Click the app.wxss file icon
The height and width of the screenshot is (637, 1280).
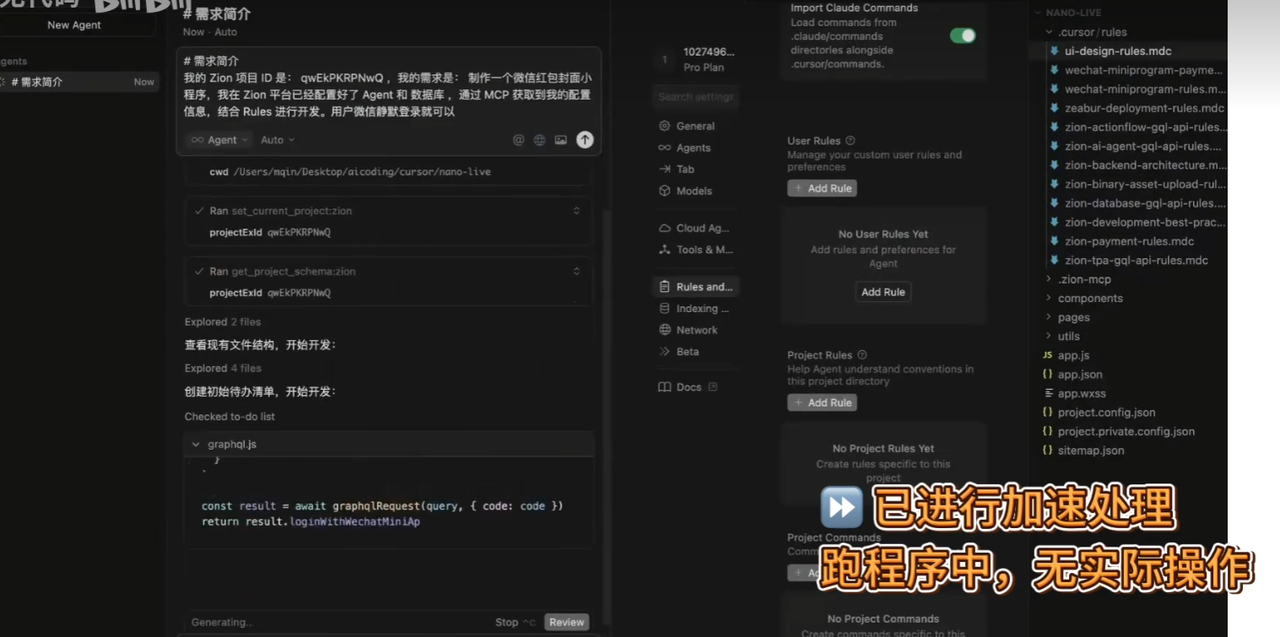pos(1047,393)
